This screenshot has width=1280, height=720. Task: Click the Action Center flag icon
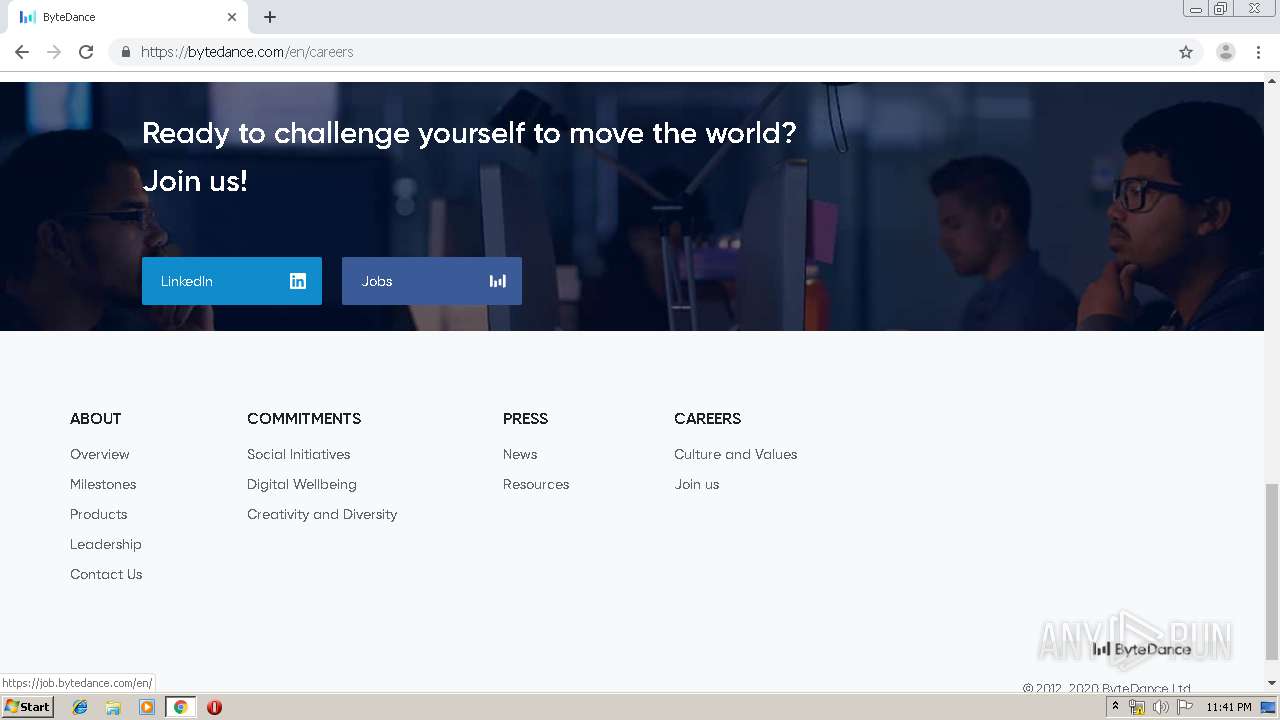pyautogui.click(x=1185, y=707)
